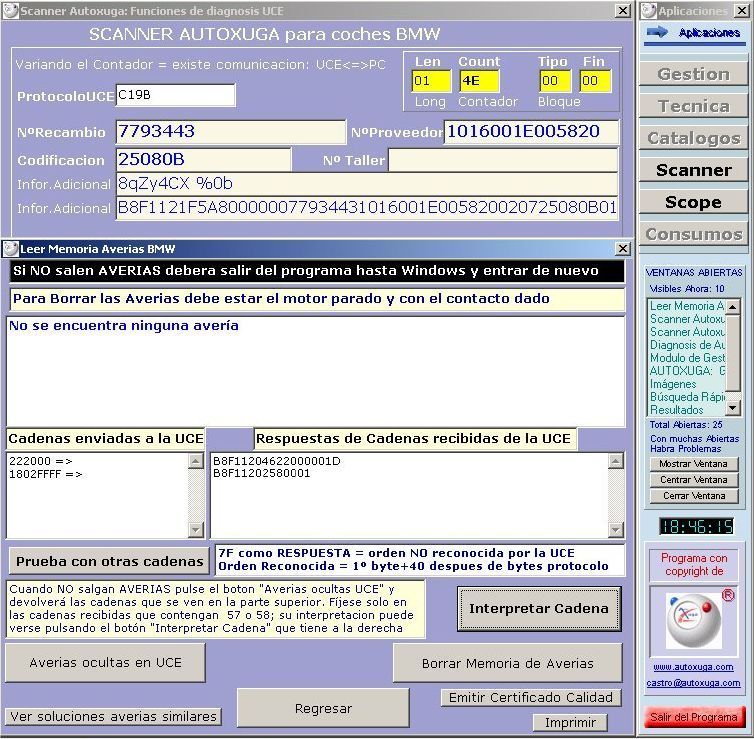Open the castro@autoxuga.com email link

[x=693, y=683]
